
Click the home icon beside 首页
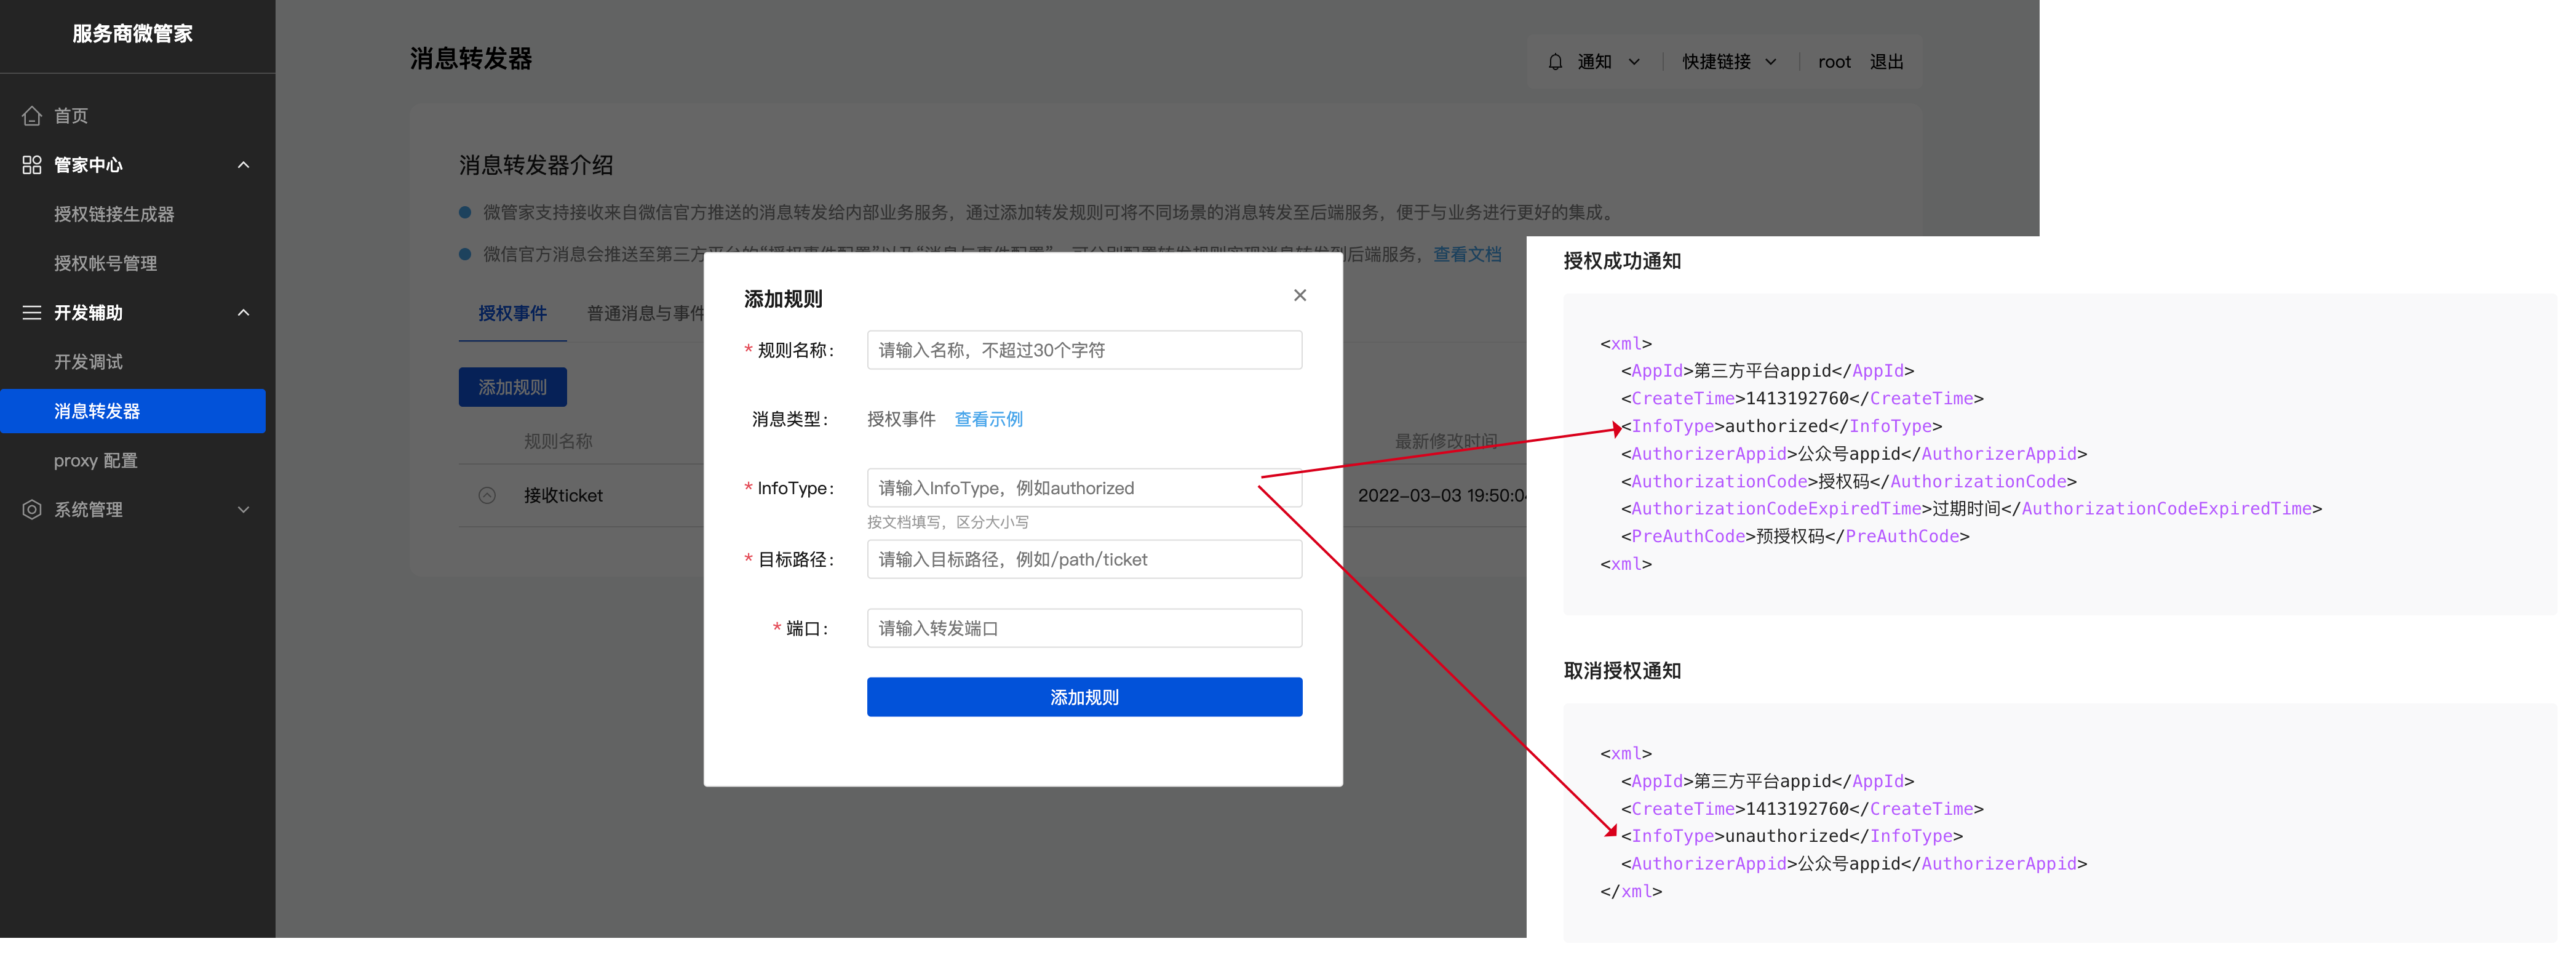pos(32,116)
